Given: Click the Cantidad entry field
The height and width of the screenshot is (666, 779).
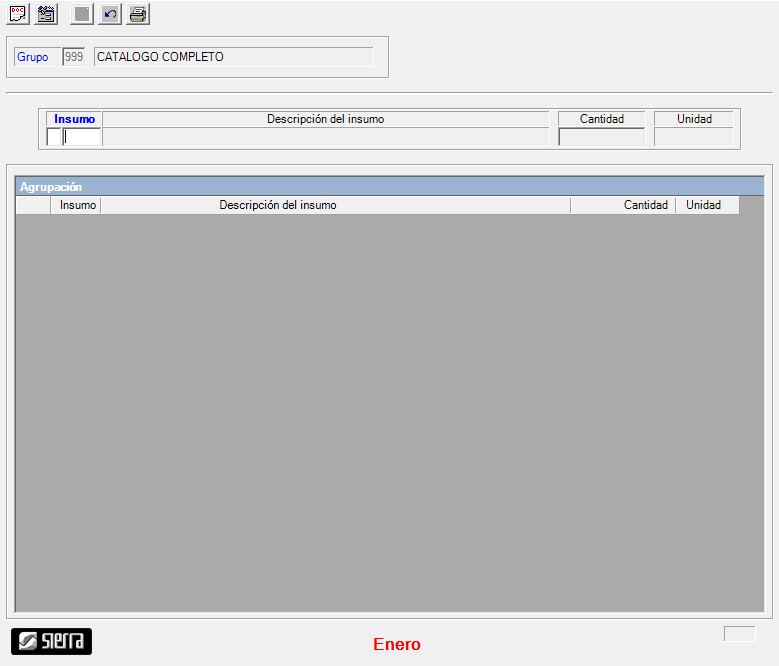Looking at the screenshot, I should pyautogui.click(x=602, y=137).
